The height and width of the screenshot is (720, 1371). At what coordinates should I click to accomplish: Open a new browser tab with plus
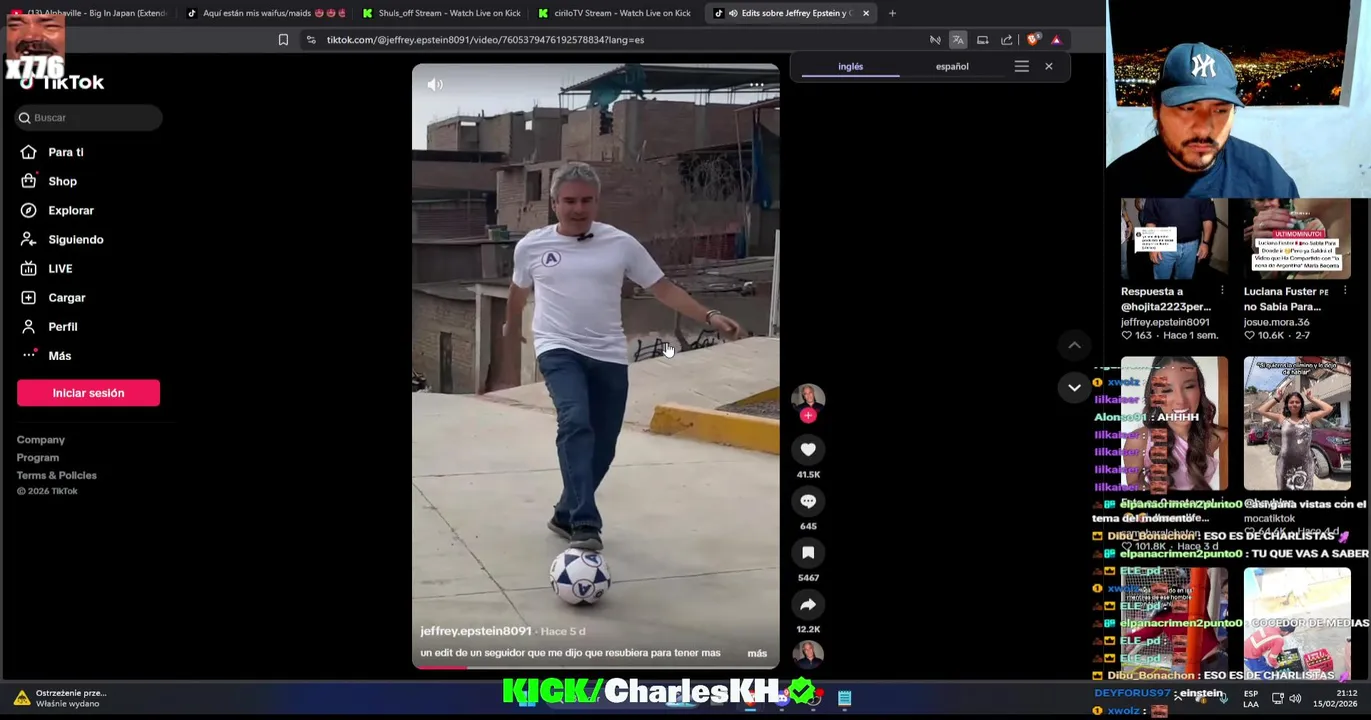coord(892,13)
